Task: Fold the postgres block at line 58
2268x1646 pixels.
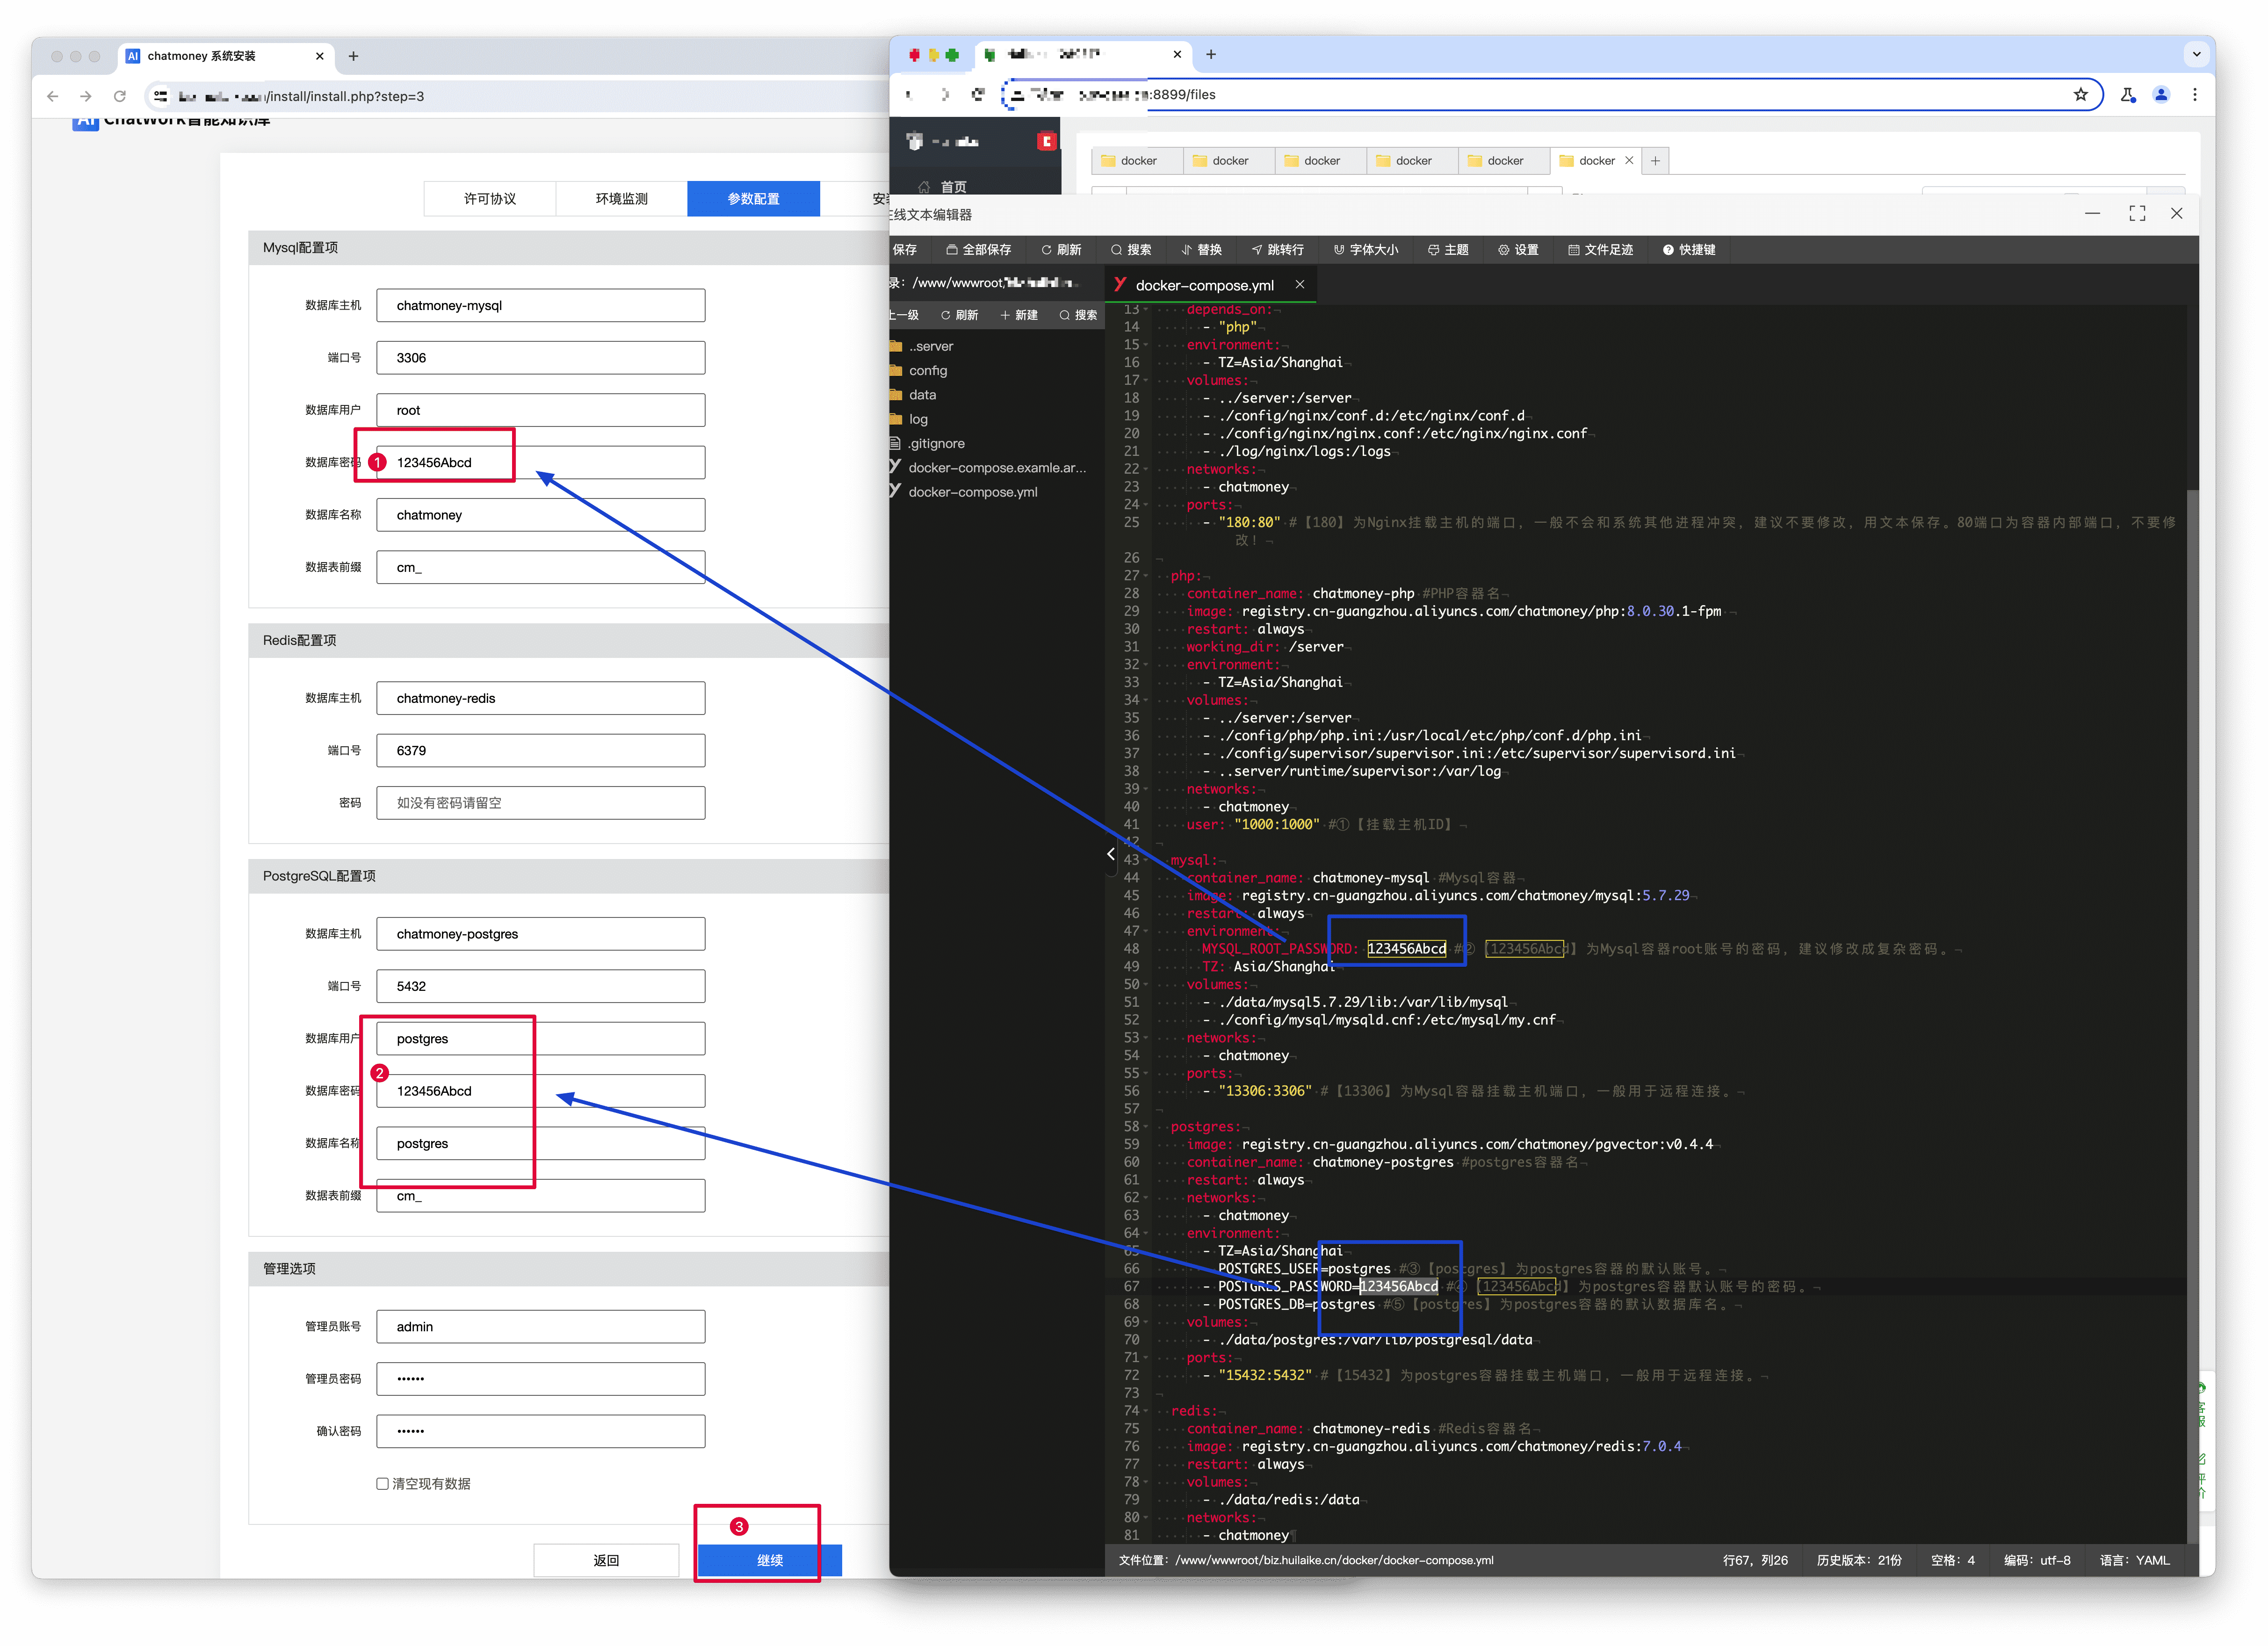Action: tap(1146, 1127)
